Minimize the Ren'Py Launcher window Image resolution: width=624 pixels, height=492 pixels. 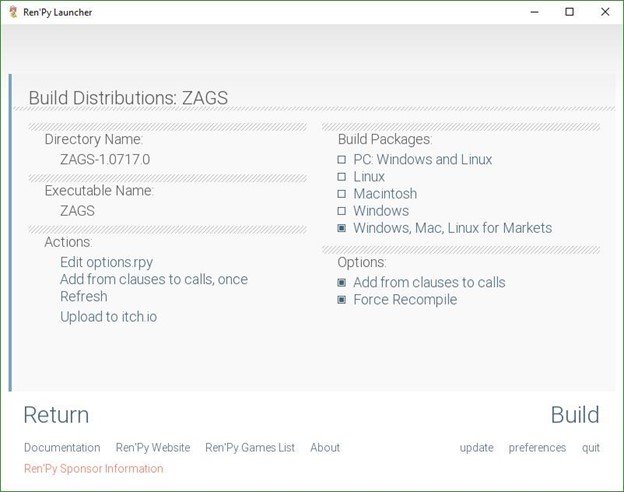coord(534,12)
